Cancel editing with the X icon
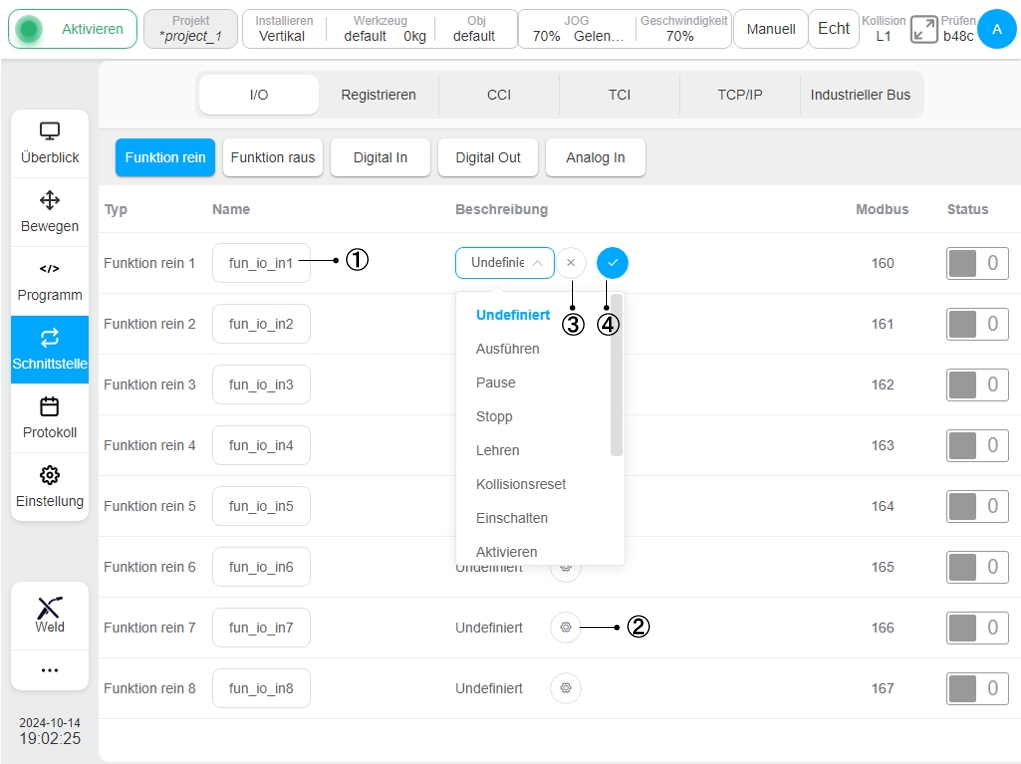Viewport: 1021px width, 764px height. (571, 262)
